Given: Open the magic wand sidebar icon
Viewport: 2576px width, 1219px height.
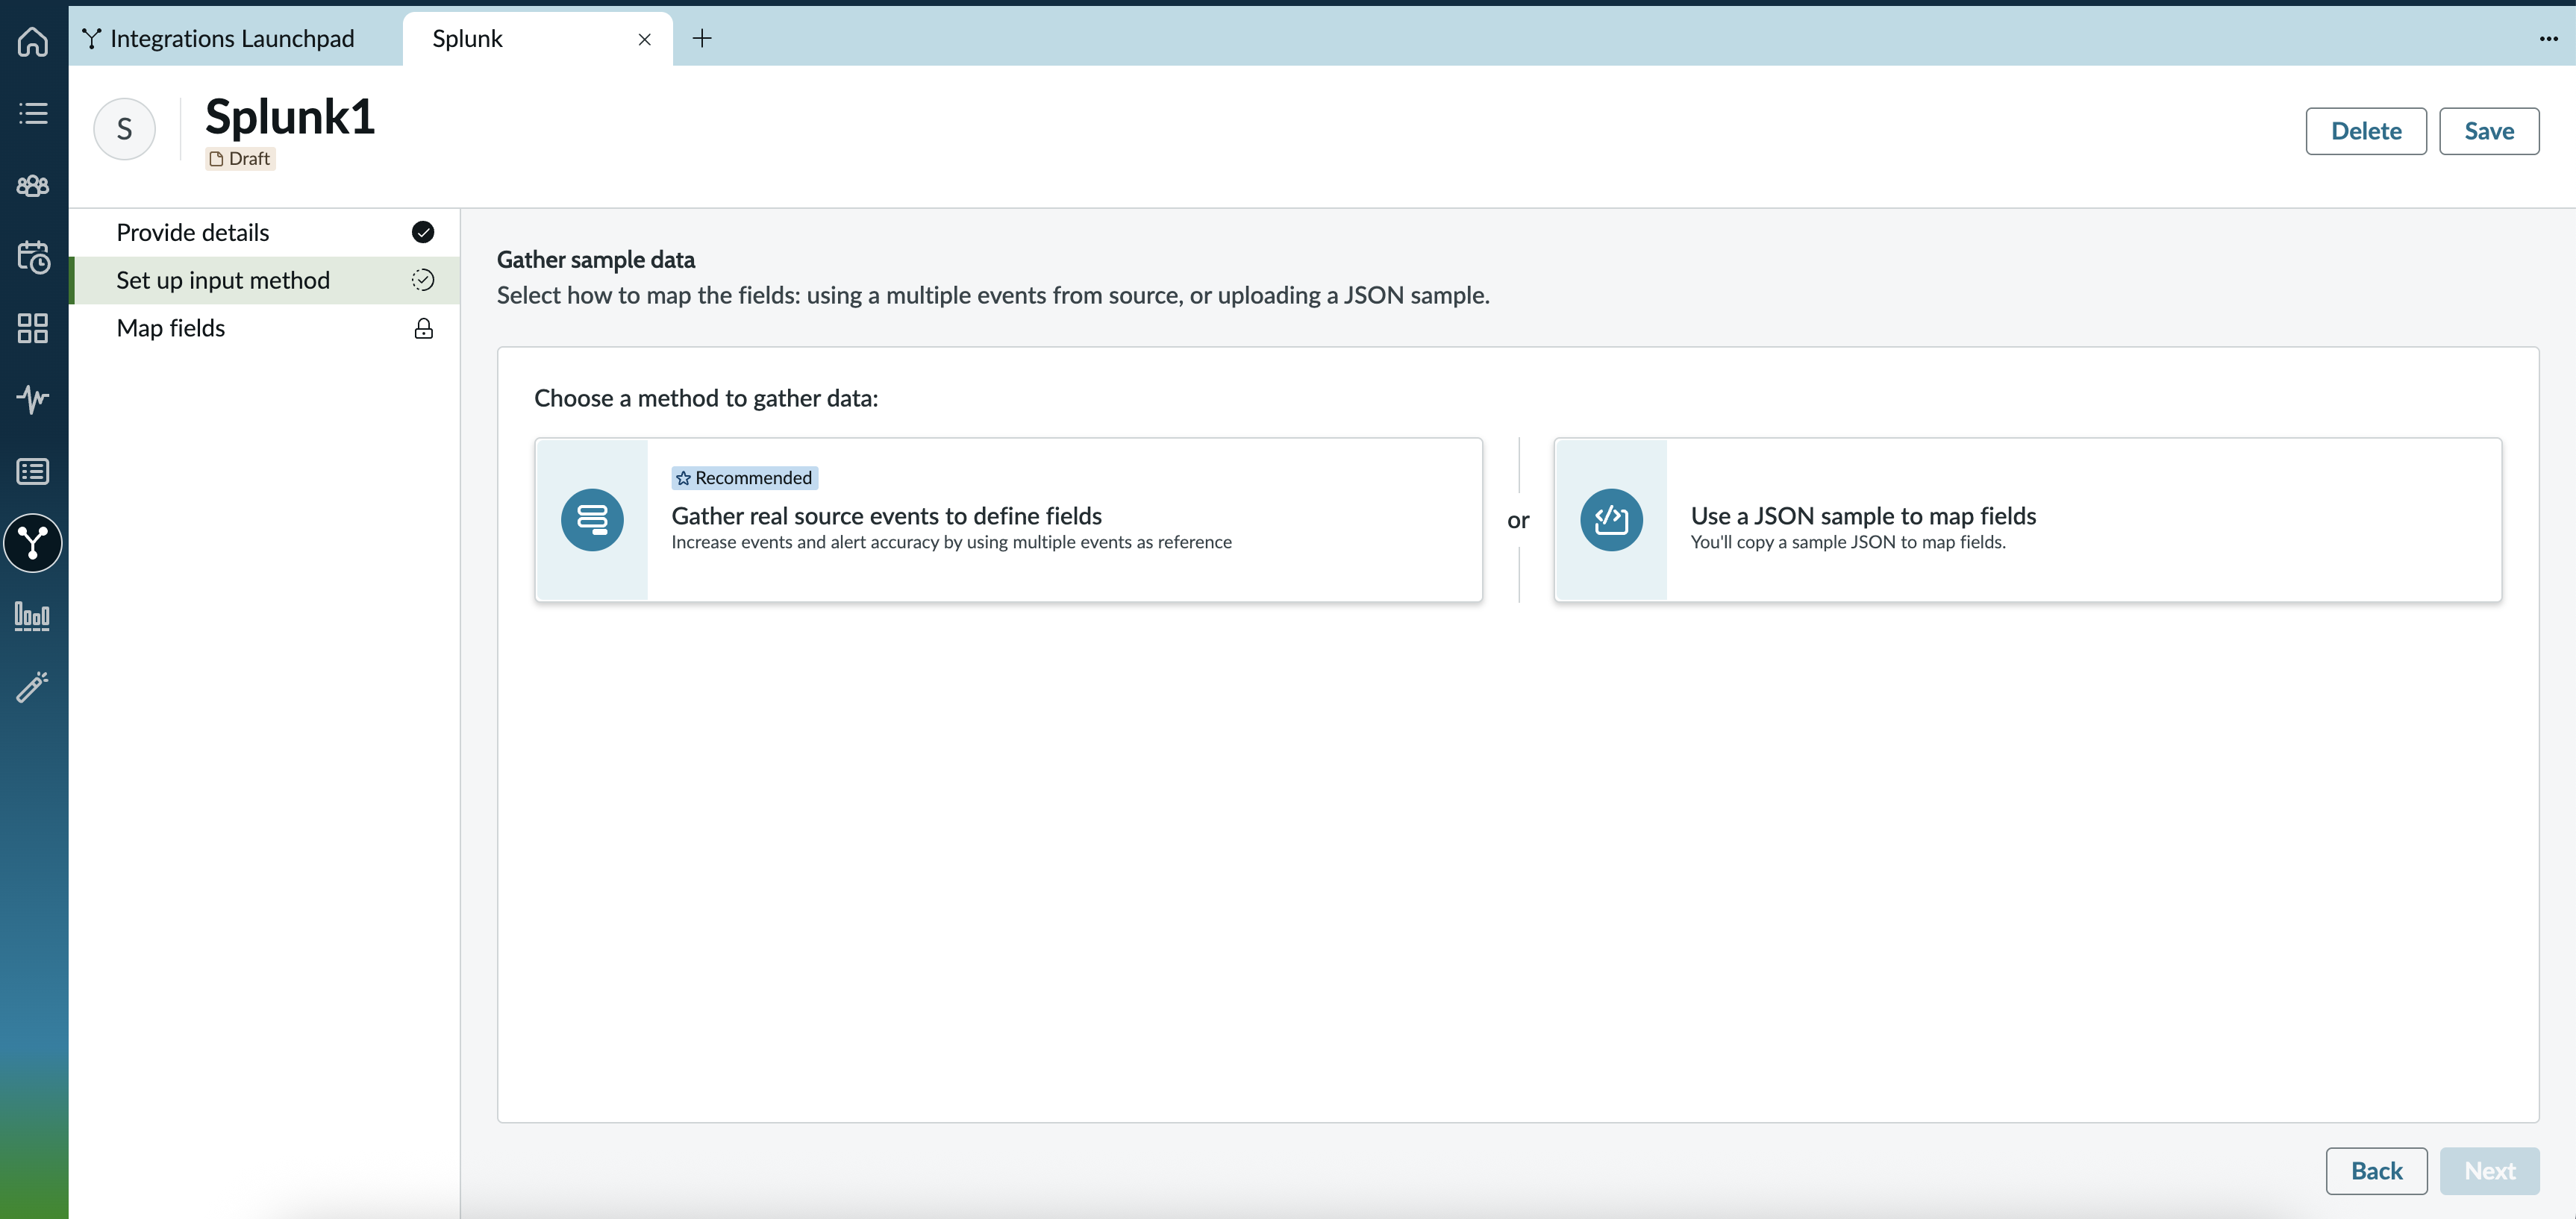Looking at the screenshot, I should [33, 687].
